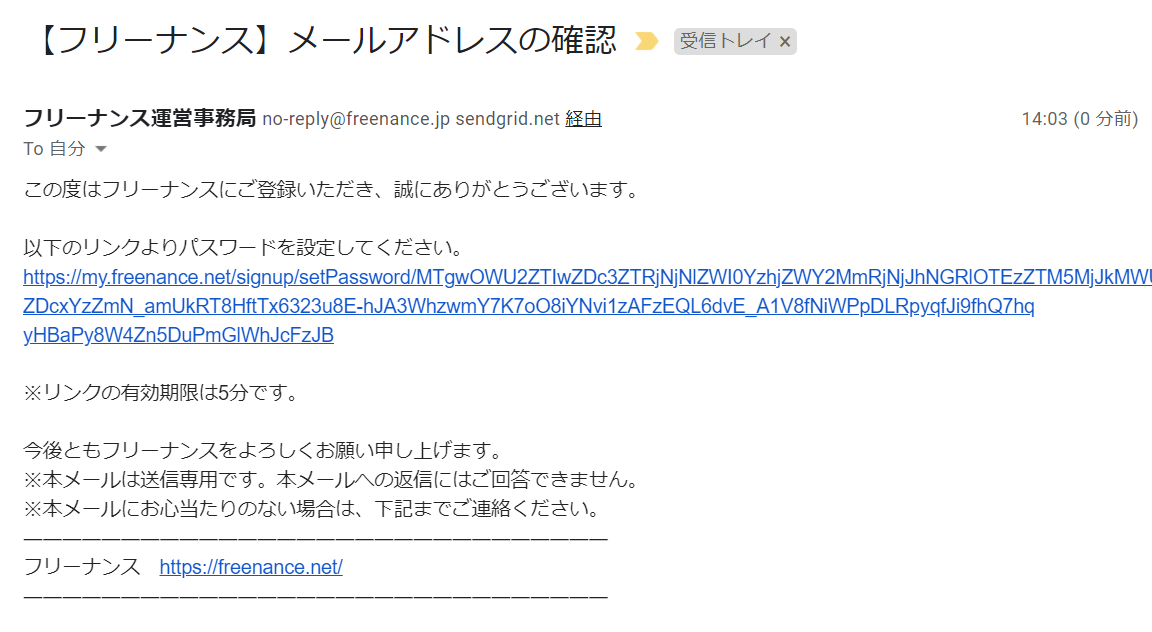The image size is (1152, 632).
Task: Expand recipient details arrow beside To 自分
Action: [101, 149]
